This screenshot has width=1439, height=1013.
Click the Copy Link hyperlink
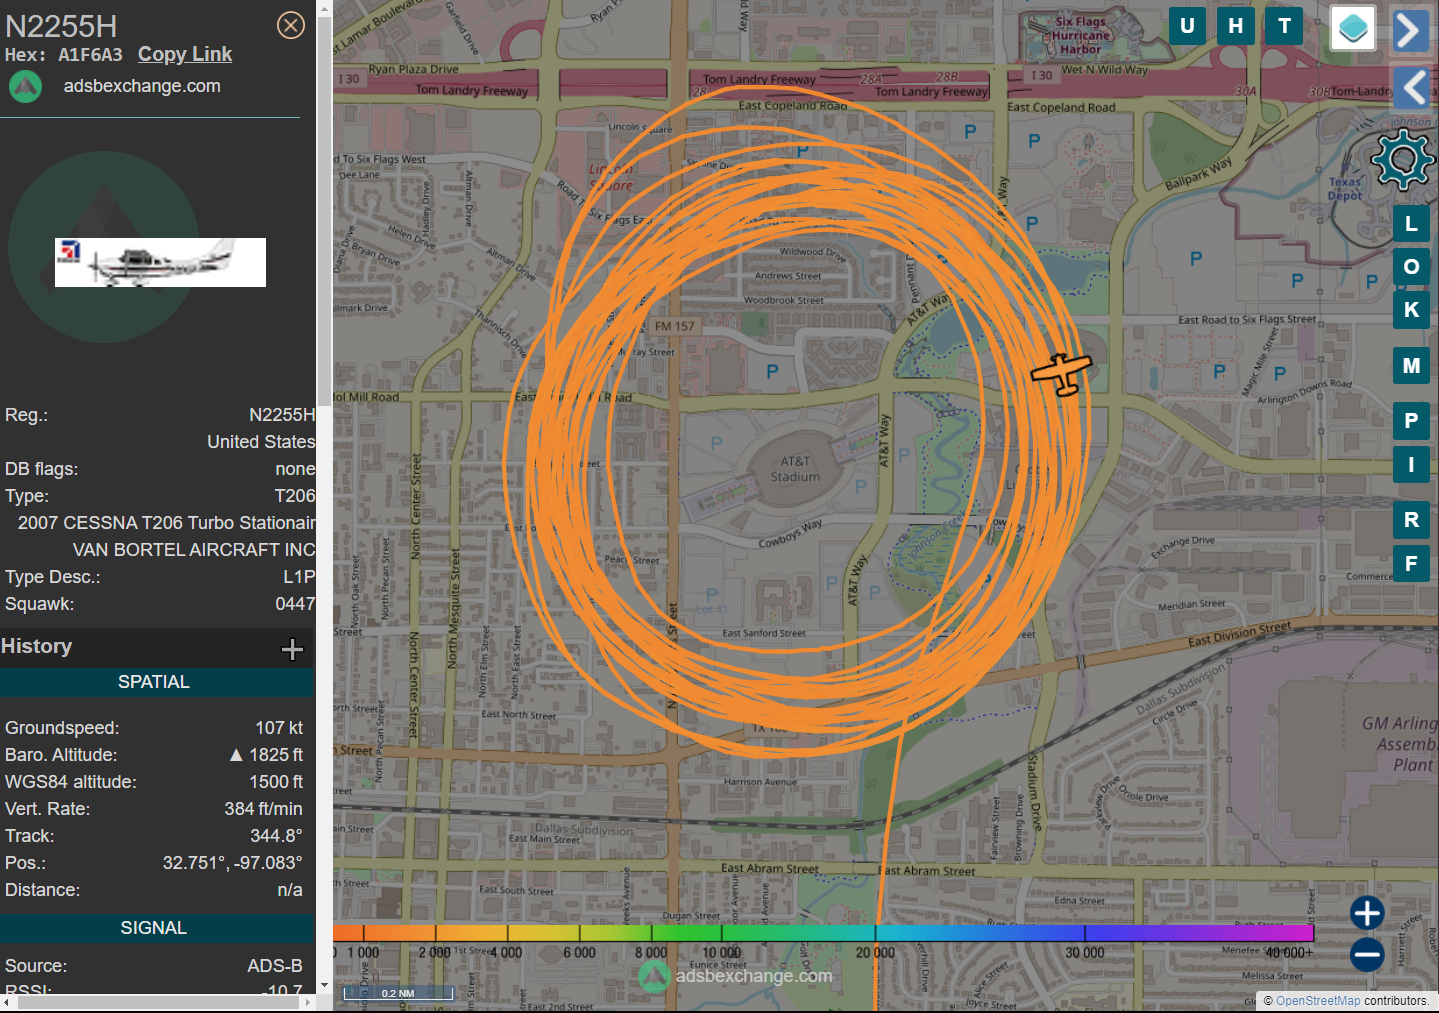tap(185, 55)
